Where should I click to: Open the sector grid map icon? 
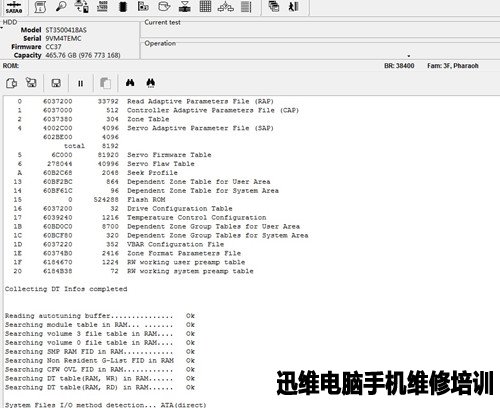(x=205, y=7)
